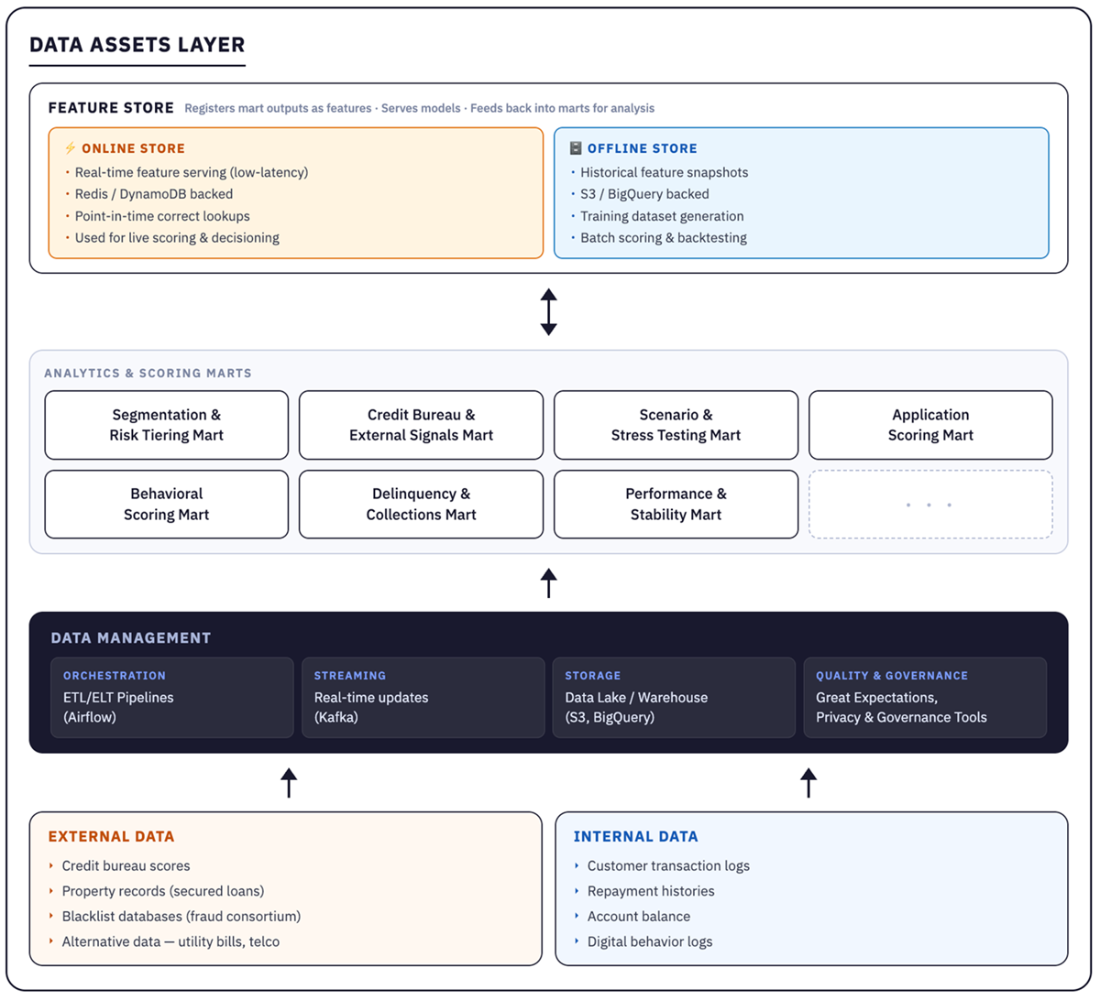The width and height of the screenshot is (1100, 1000).
Task: Choose the Application Scoring Mart box
Action: click(x=930, y=425)
